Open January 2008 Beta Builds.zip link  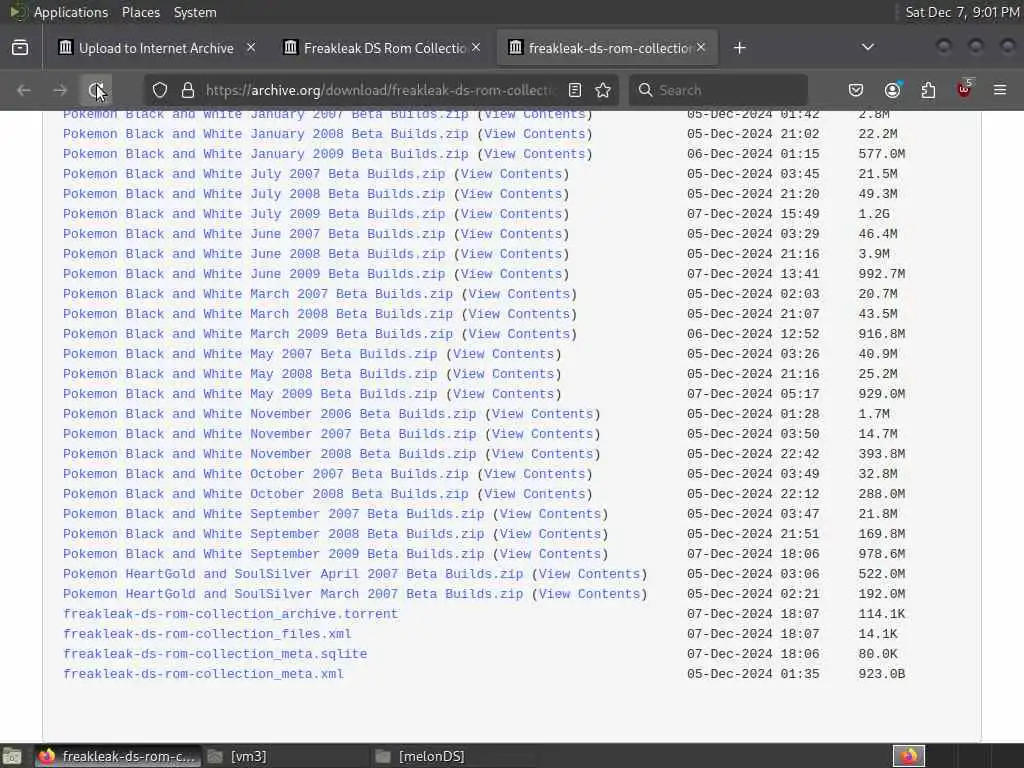(266, 134)
